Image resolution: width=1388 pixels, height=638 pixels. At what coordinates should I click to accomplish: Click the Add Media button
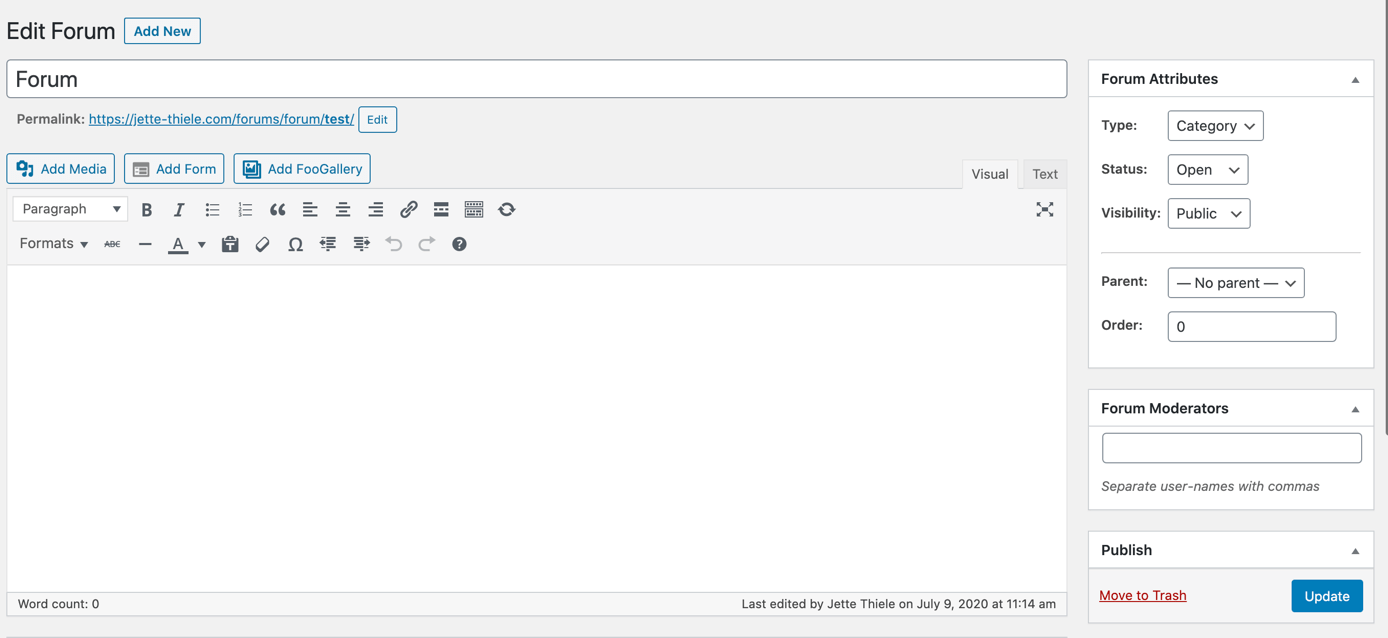[x=61, y=169]
